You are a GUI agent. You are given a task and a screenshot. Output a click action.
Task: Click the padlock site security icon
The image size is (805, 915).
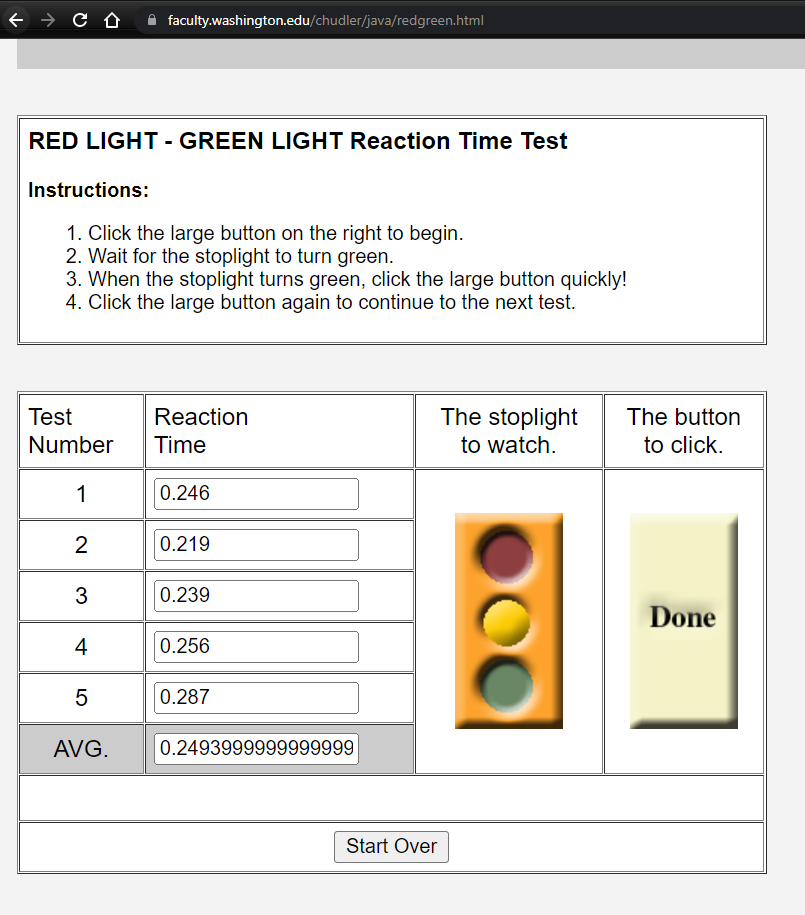click(152, 20)
